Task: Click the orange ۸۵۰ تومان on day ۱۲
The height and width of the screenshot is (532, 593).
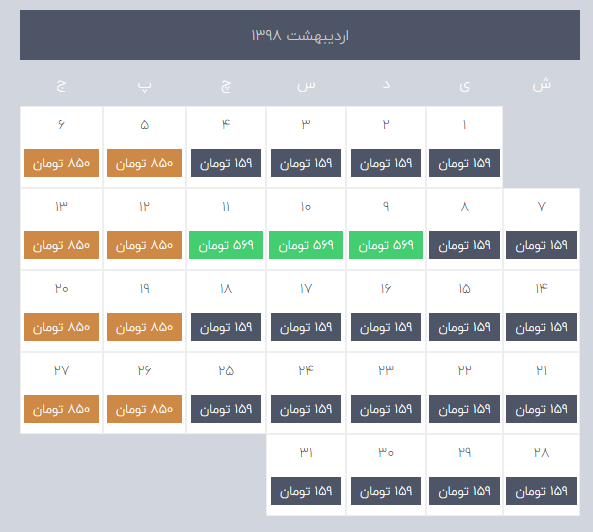Action: (144, 245)
